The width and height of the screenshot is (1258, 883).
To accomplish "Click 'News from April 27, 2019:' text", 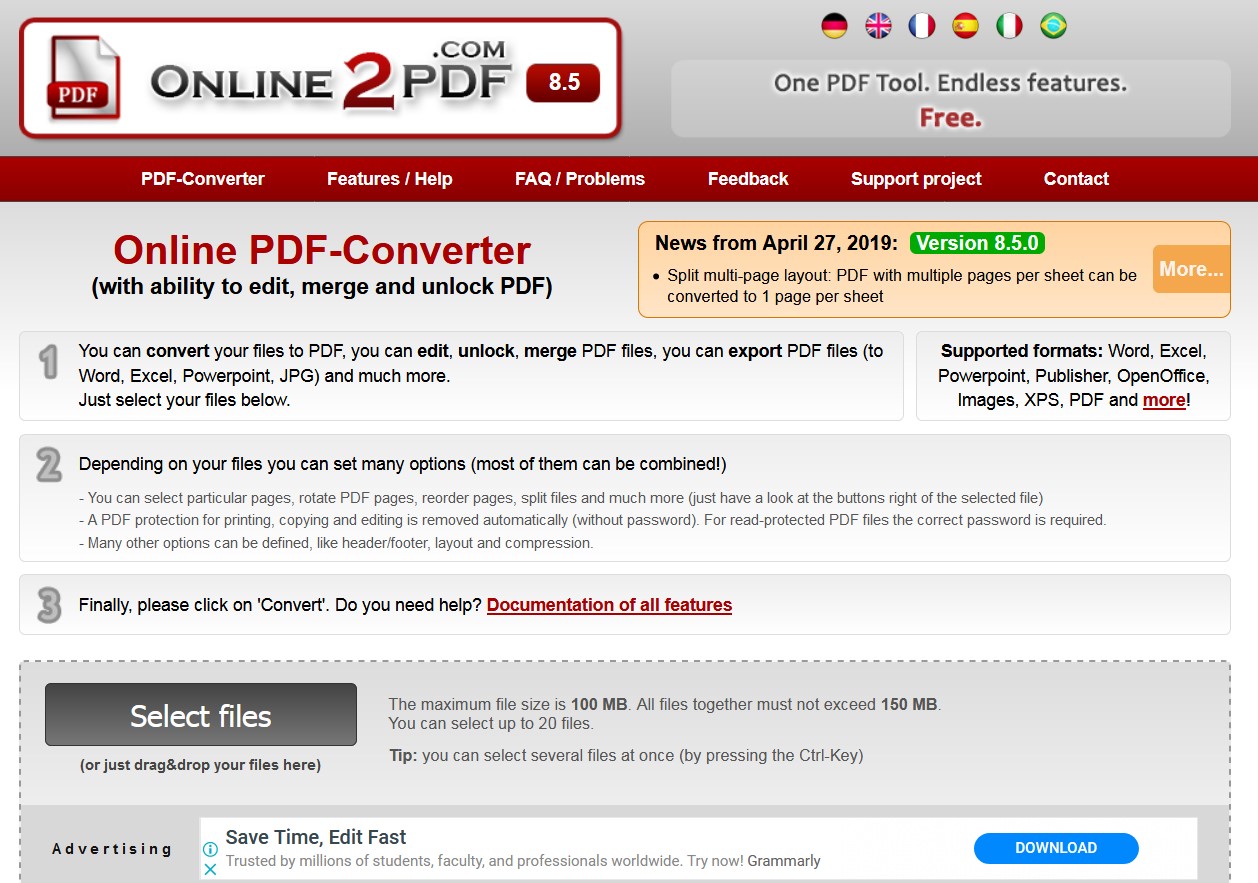I will [x=776, y=243].
